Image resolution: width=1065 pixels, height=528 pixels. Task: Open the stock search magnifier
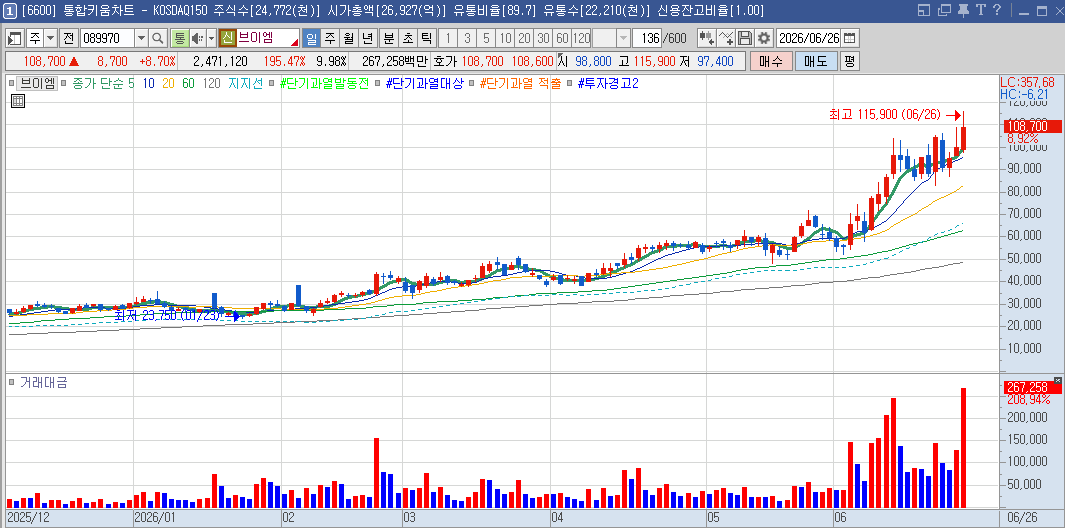(x=158, y=38)
